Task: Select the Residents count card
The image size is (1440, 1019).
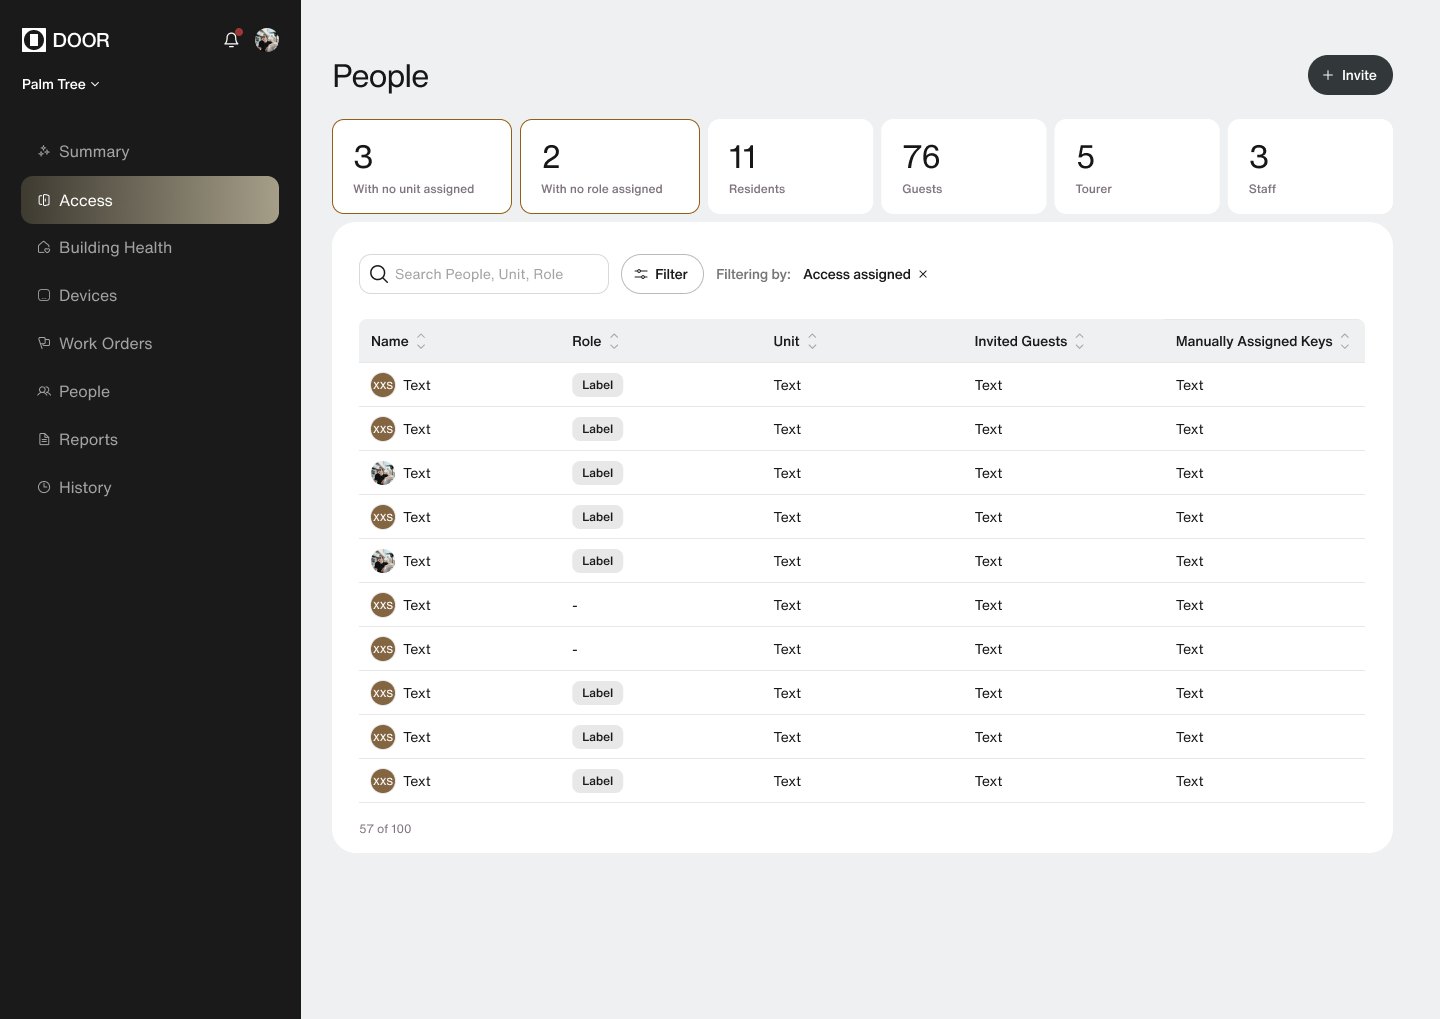Action: [790, 167]
